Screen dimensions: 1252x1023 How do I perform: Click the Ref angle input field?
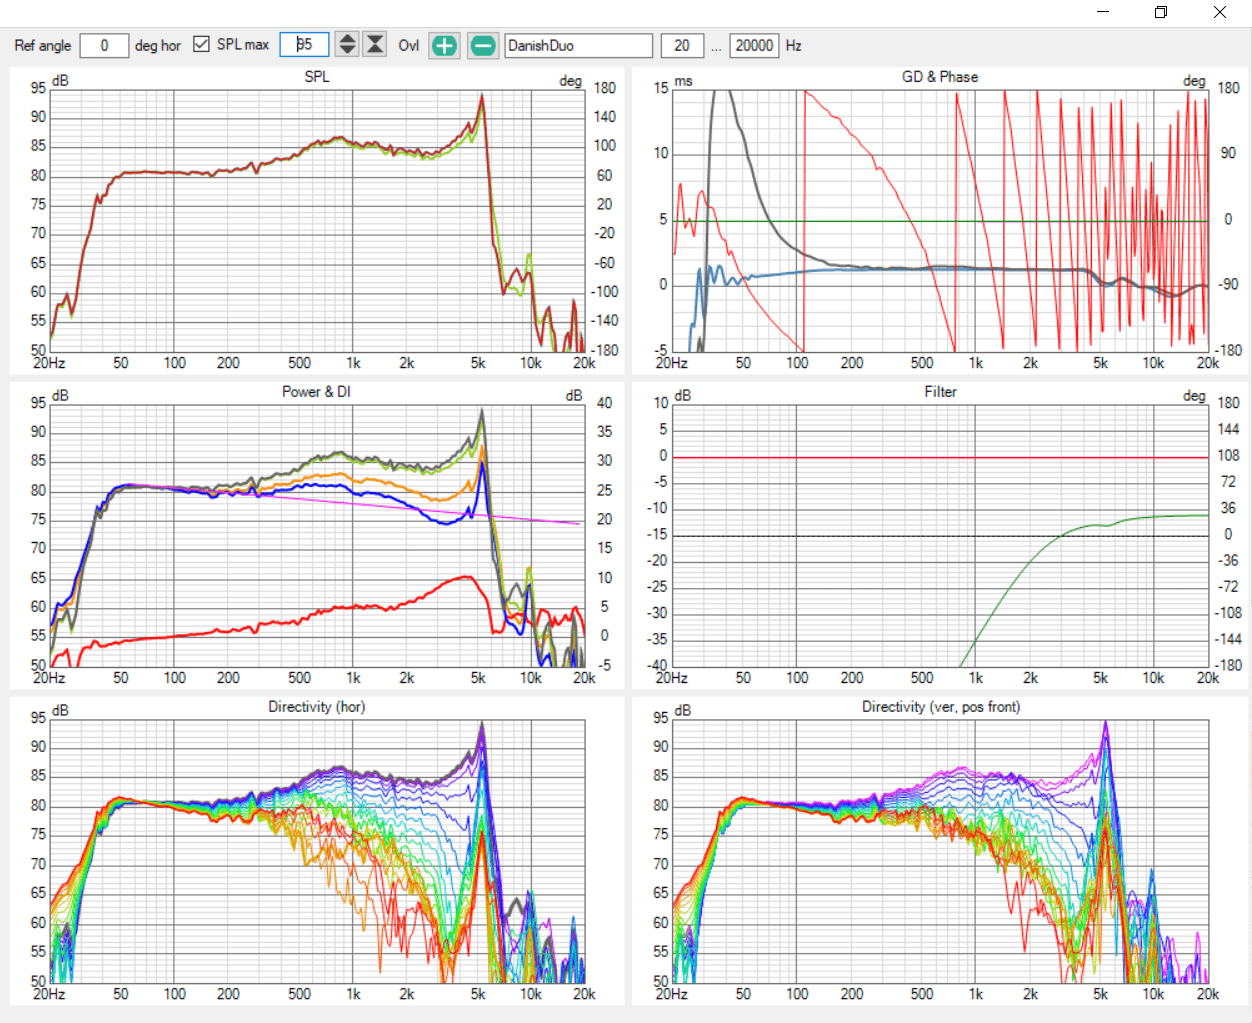point(104,45)
